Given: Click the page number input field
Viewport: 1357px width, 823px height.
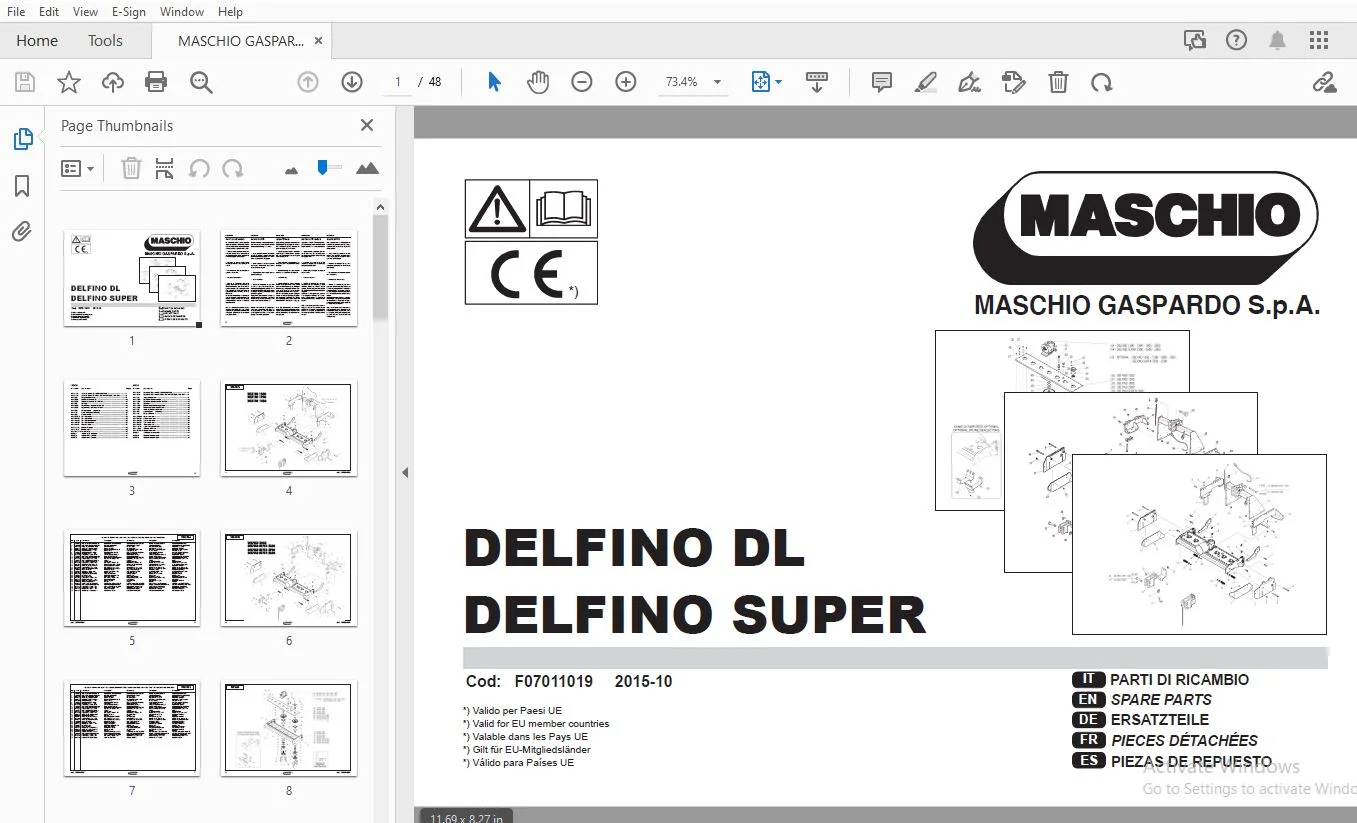Looking at the screenshot, I should click(398, 82).
